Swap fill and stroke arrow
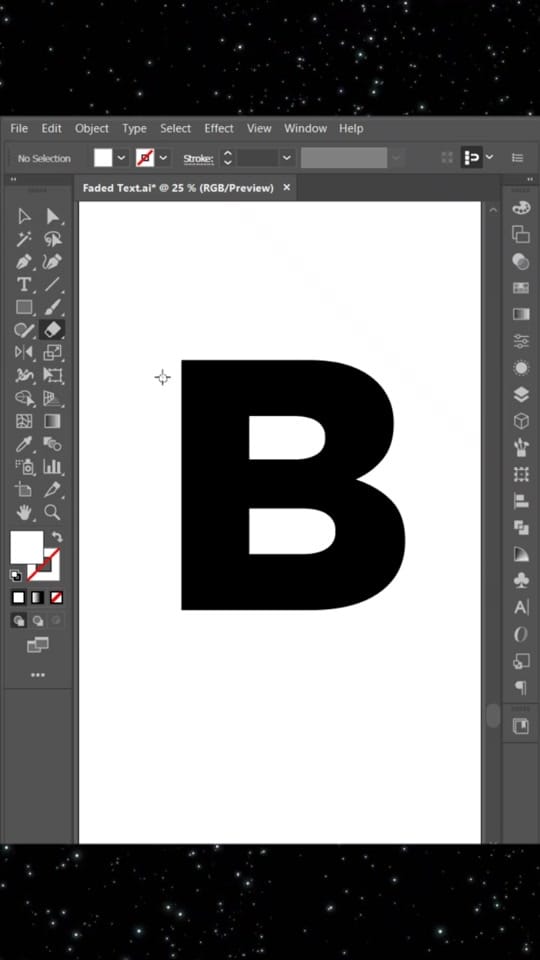Image resolution: width=540 pixels, height=960 pixels. coord(56,537)
